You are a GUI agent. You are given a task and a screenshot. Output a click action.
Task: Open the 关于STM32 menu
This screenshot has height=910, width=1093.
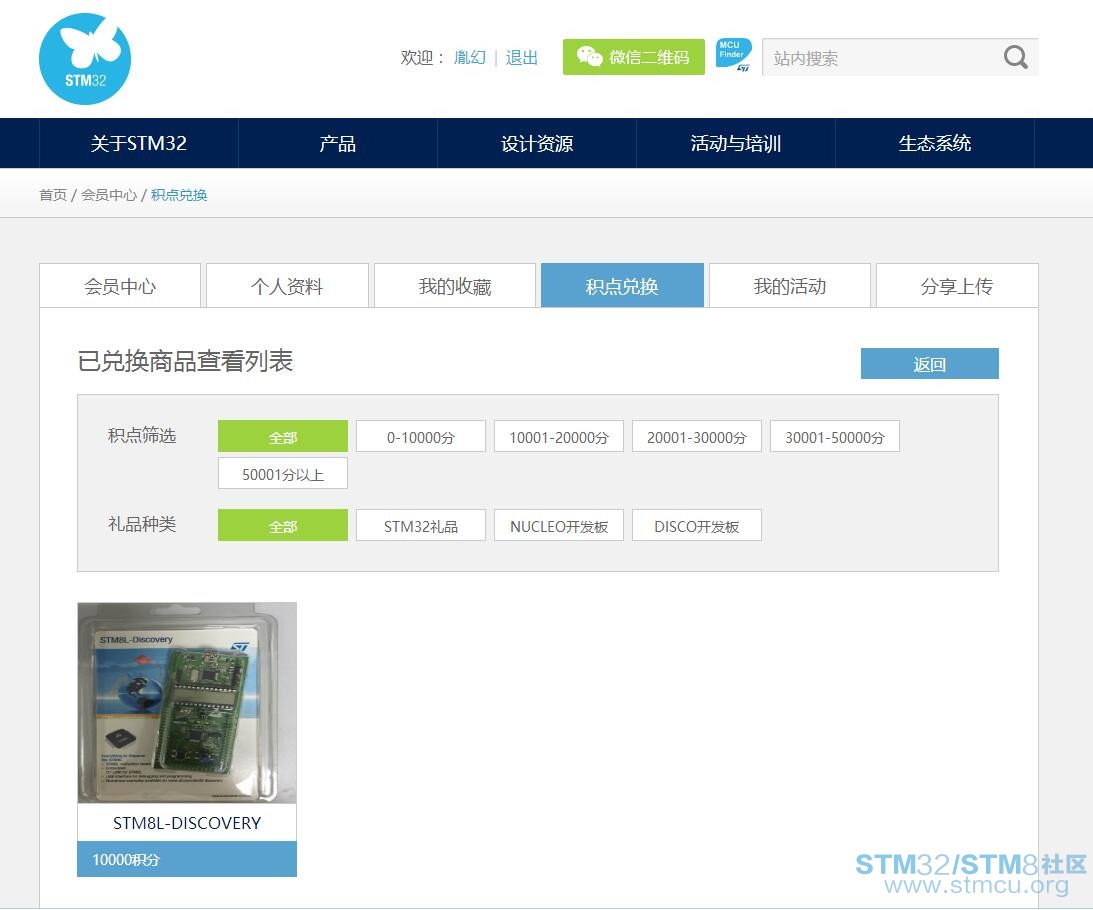coord(139,144)
